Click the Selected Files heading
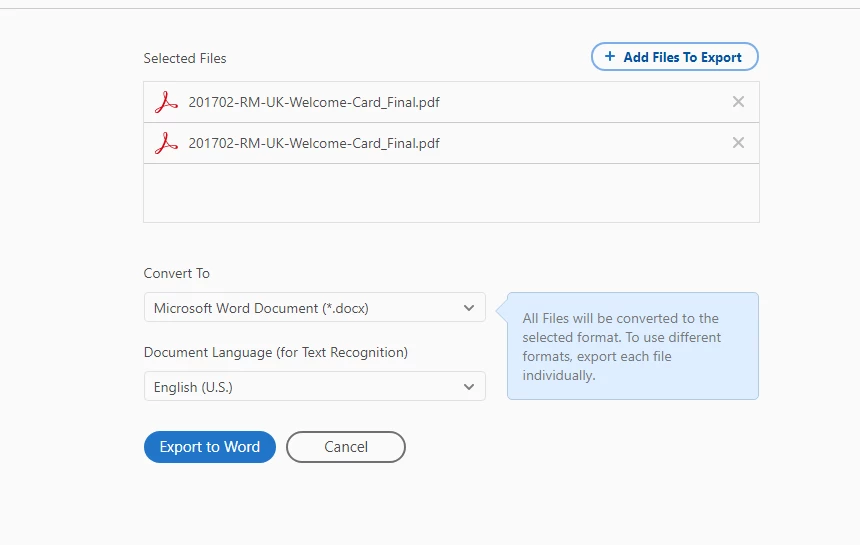This screenshot has width=860, height=545. (185, 59)
